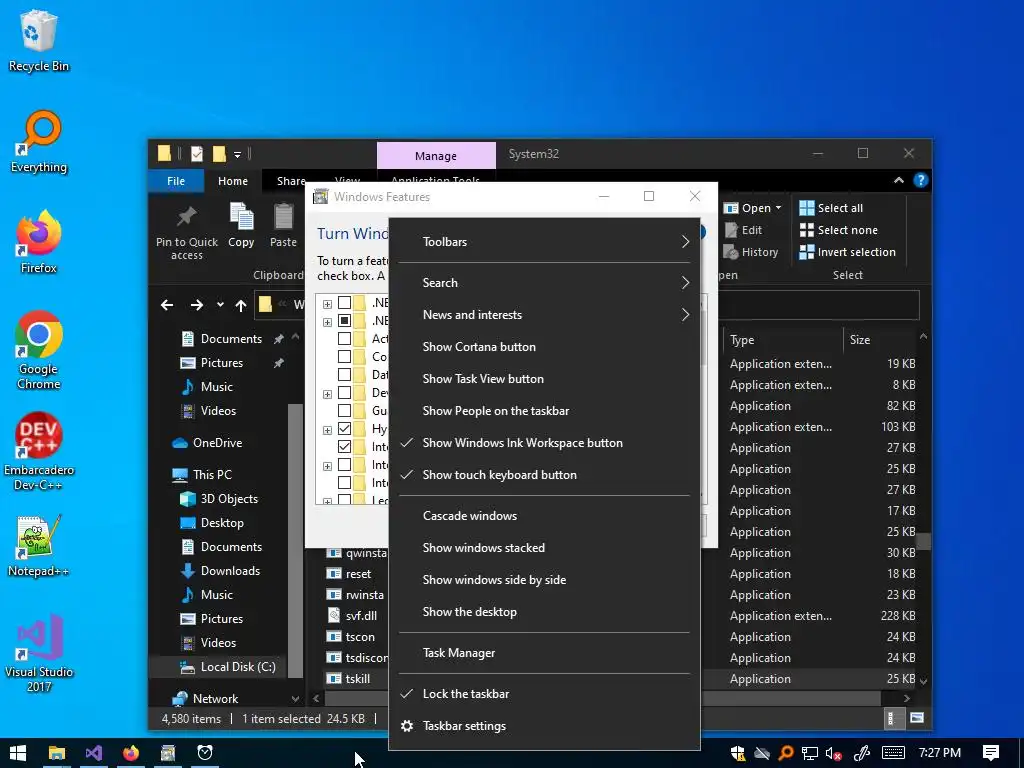
Task: Sort by the Size column header
Action: tap(880, 340)
